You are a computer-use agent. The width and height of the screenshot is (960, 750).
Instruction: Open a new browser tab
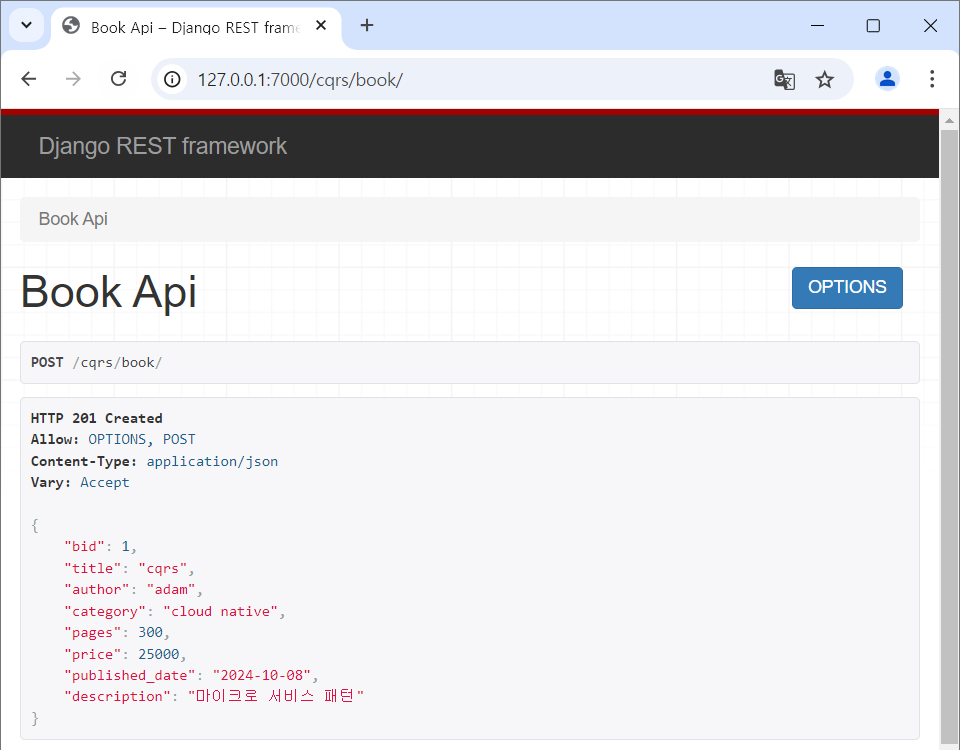[366, 25]
